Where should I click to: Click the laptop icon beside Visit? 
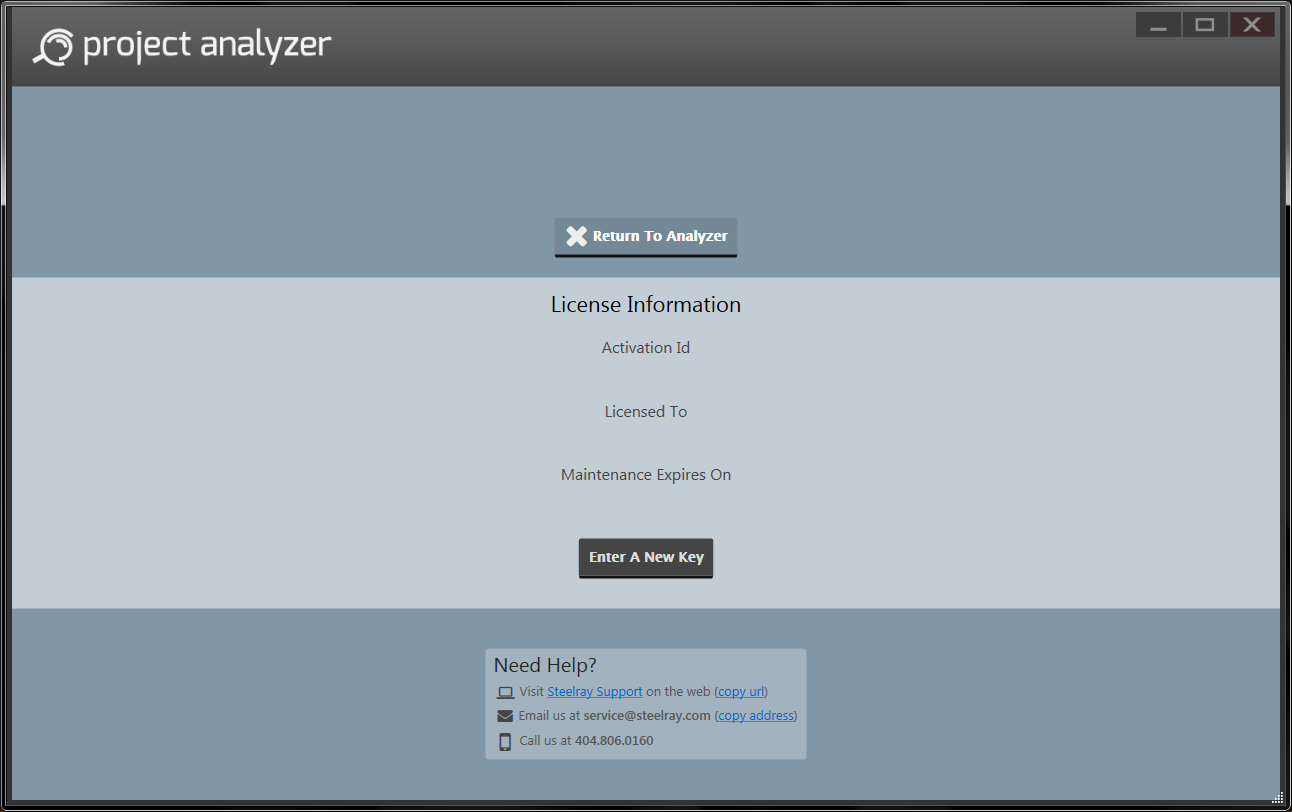coord(505,692)
